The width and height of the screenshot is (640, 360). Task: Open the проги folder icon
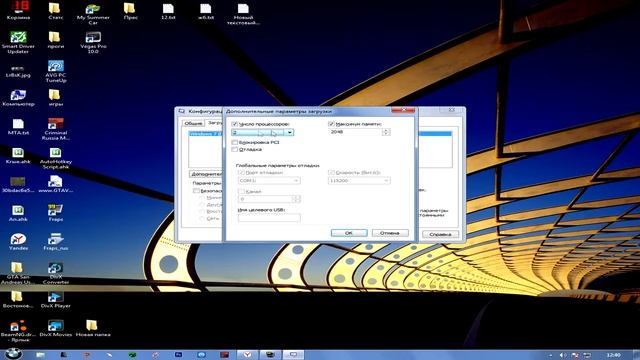[55, 40]
